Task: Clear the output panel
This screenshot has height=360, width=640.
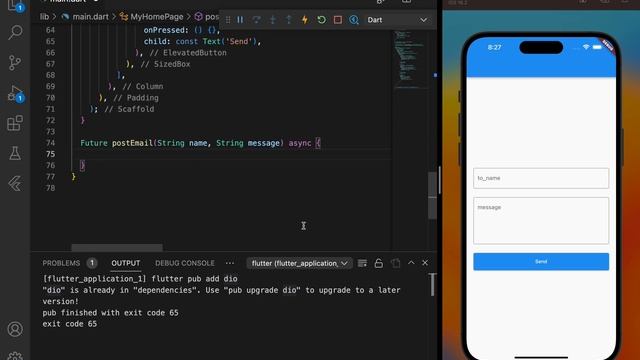Action: tap(362, 263)
